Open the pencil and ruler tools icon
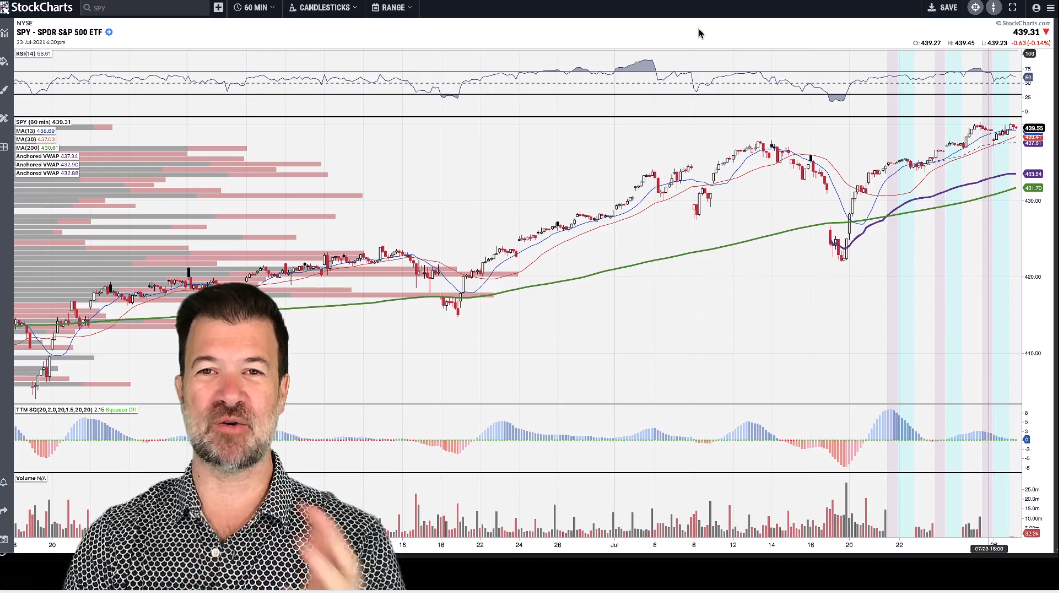Image resolution: width=1059 pixels, height=593 pixels. (5, 118)
